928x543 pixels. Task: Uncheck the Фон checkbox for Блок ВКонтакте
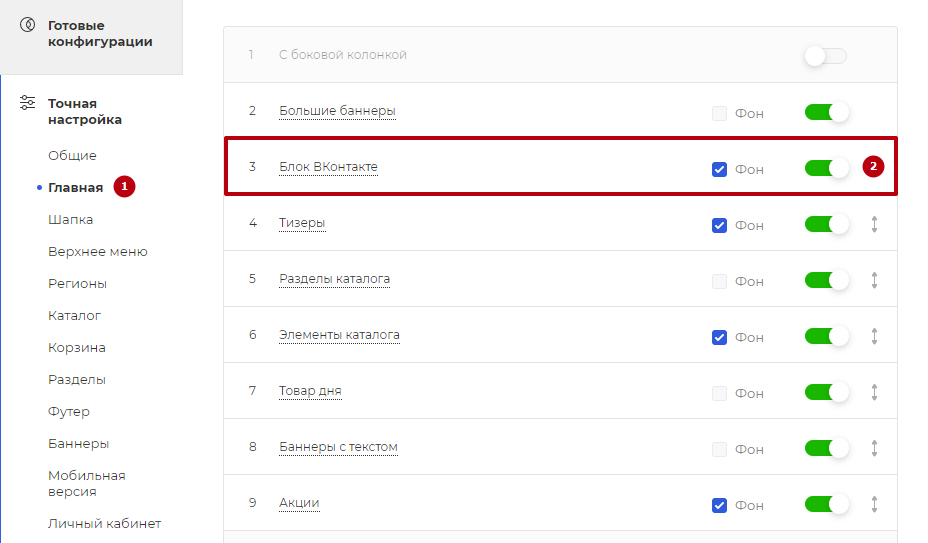point(719,169)
